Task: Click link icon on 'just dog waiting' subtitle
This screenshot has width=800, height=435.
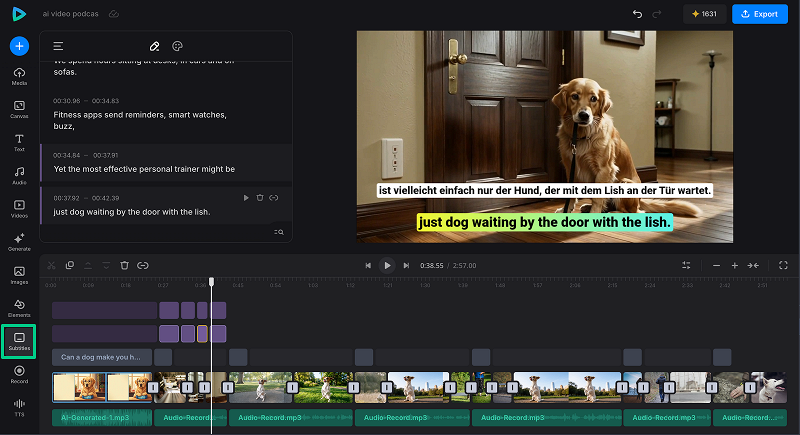Action: (x=273, y=198)
